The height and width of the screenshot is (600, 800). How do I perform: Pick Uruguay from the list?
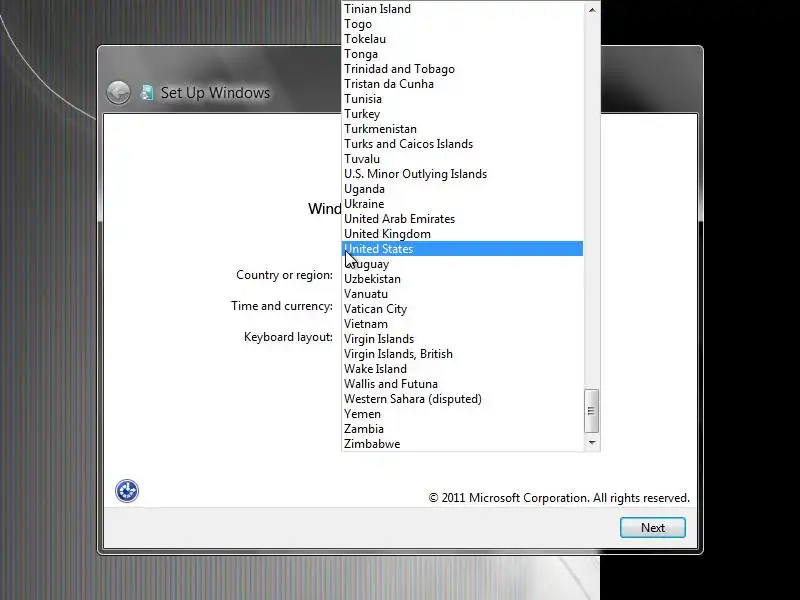pos(462,264)
